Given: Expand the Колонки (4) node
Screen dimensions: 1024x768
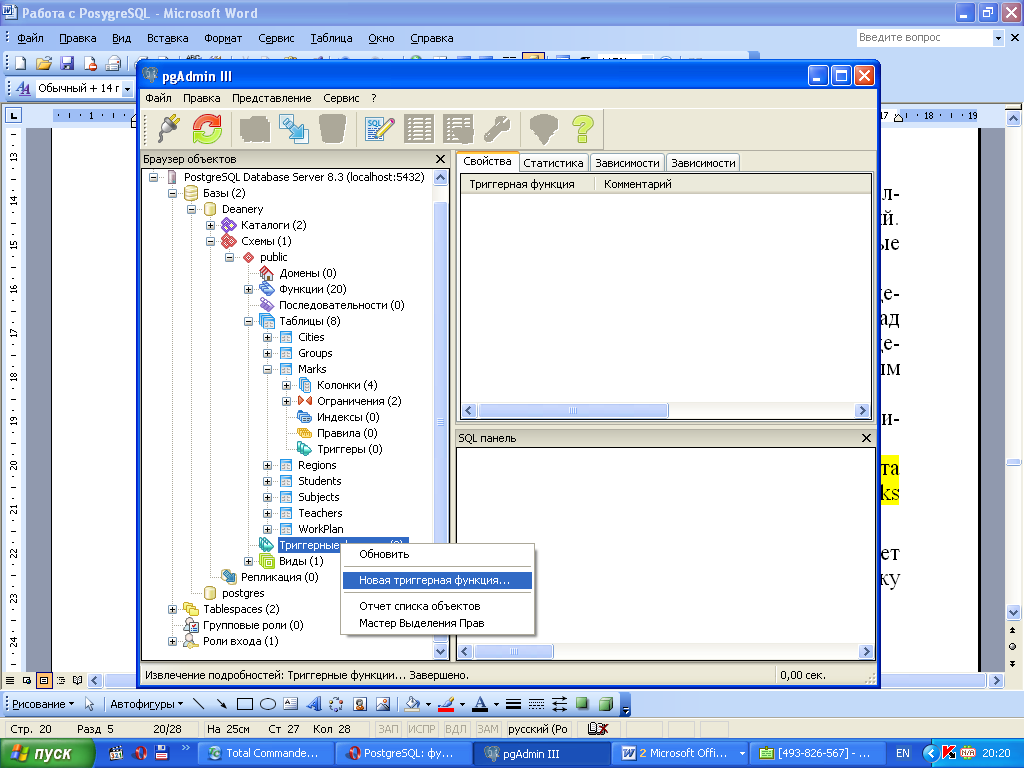Looking at the screenshot, I should point(286,385).
